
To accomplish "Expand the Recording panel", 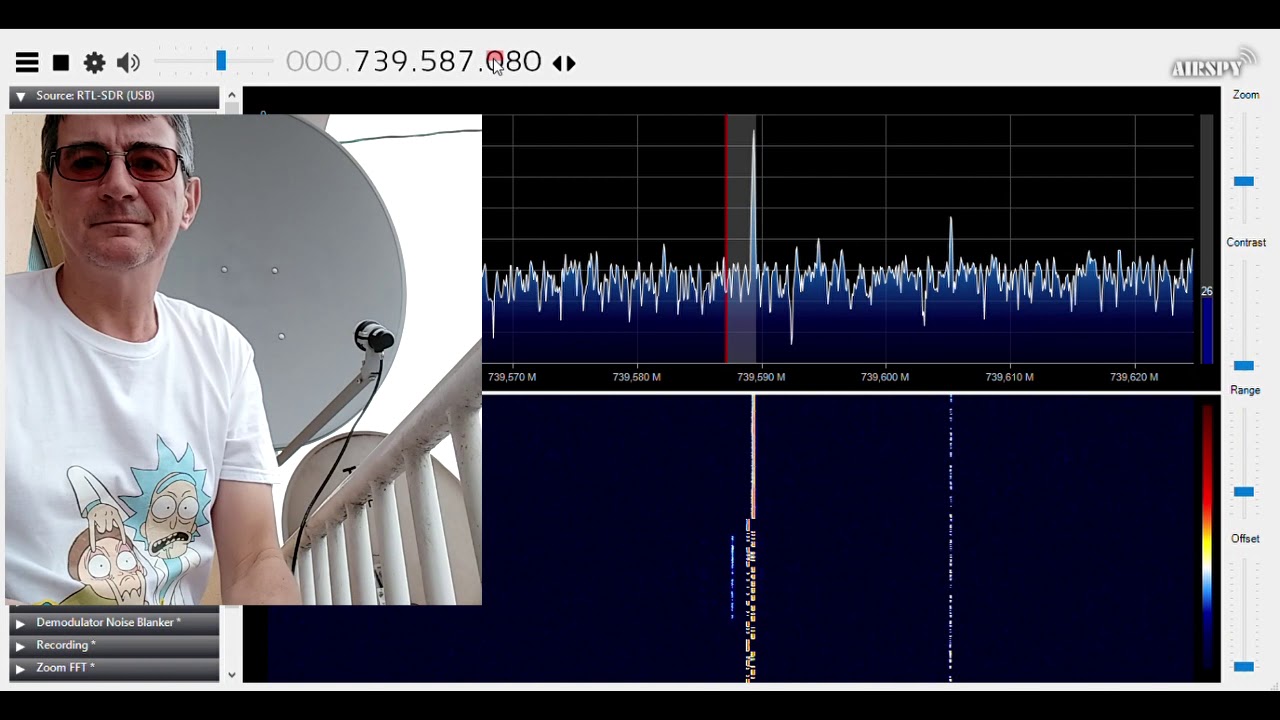I will click(113, 645).
